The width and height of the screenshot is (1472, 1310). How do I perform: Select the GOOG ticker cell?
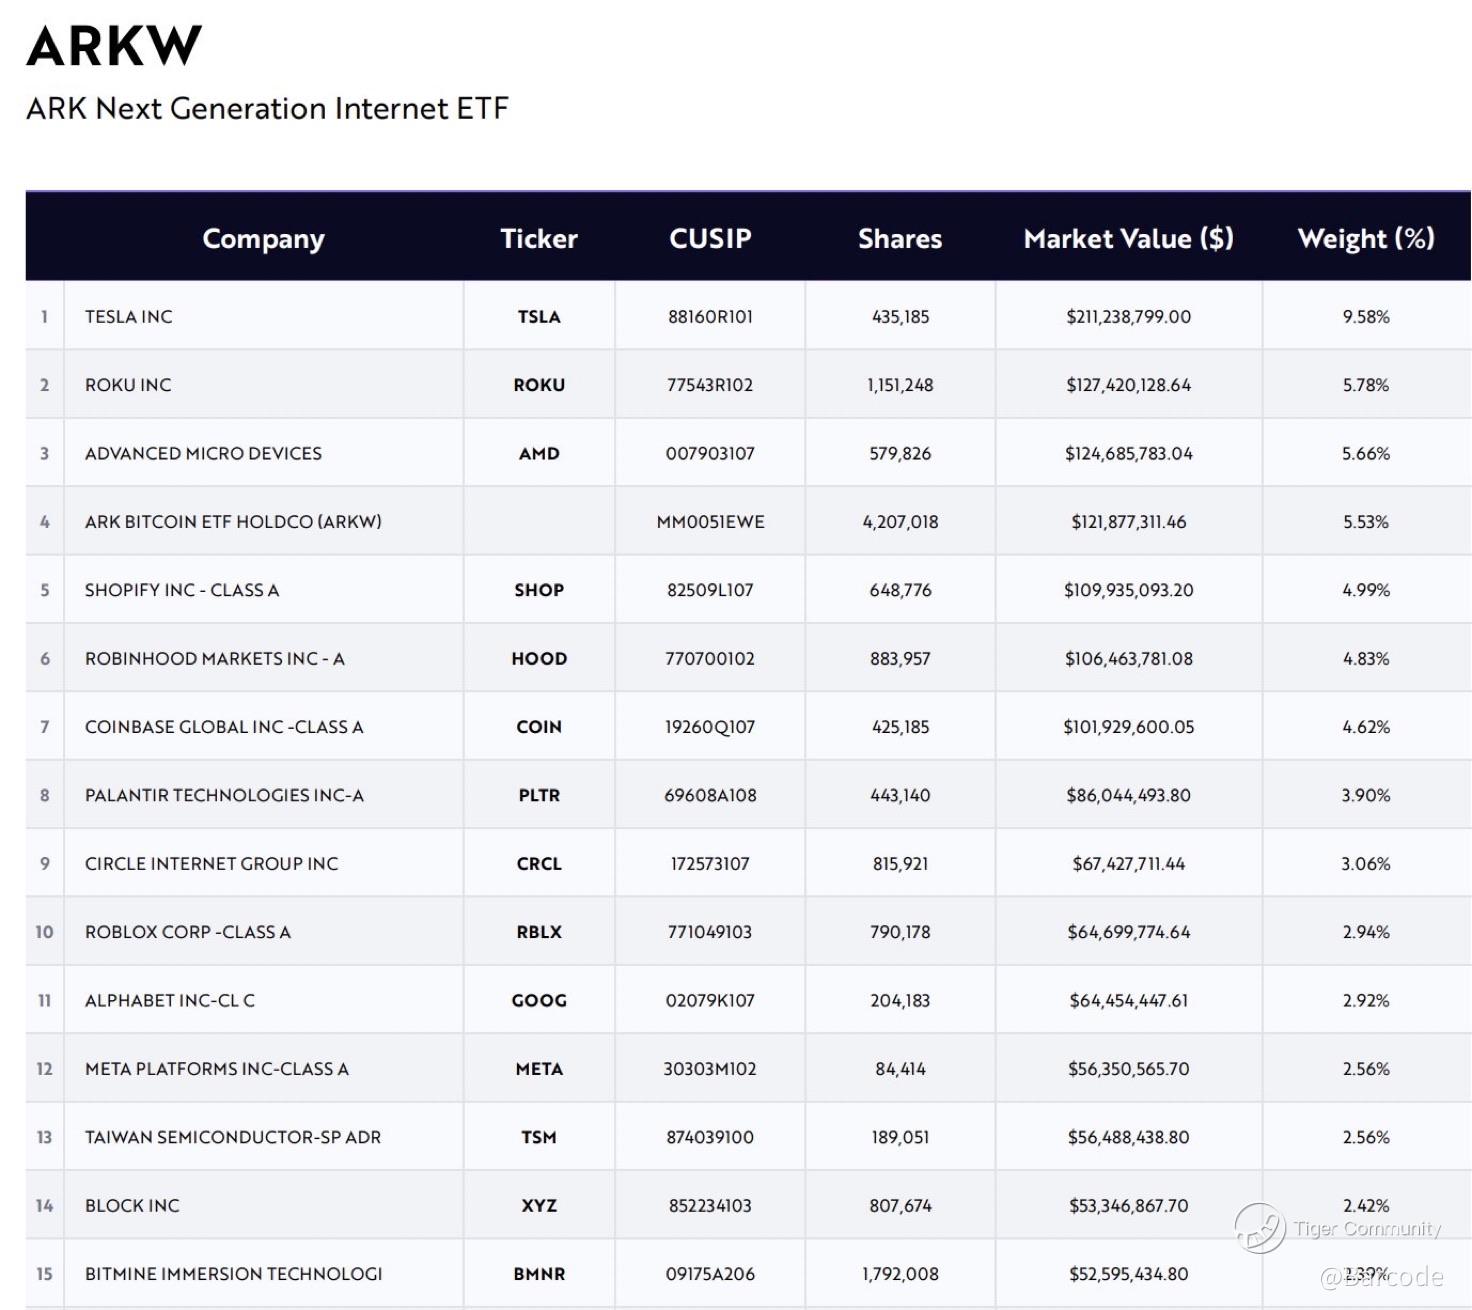pos(539,1001)
